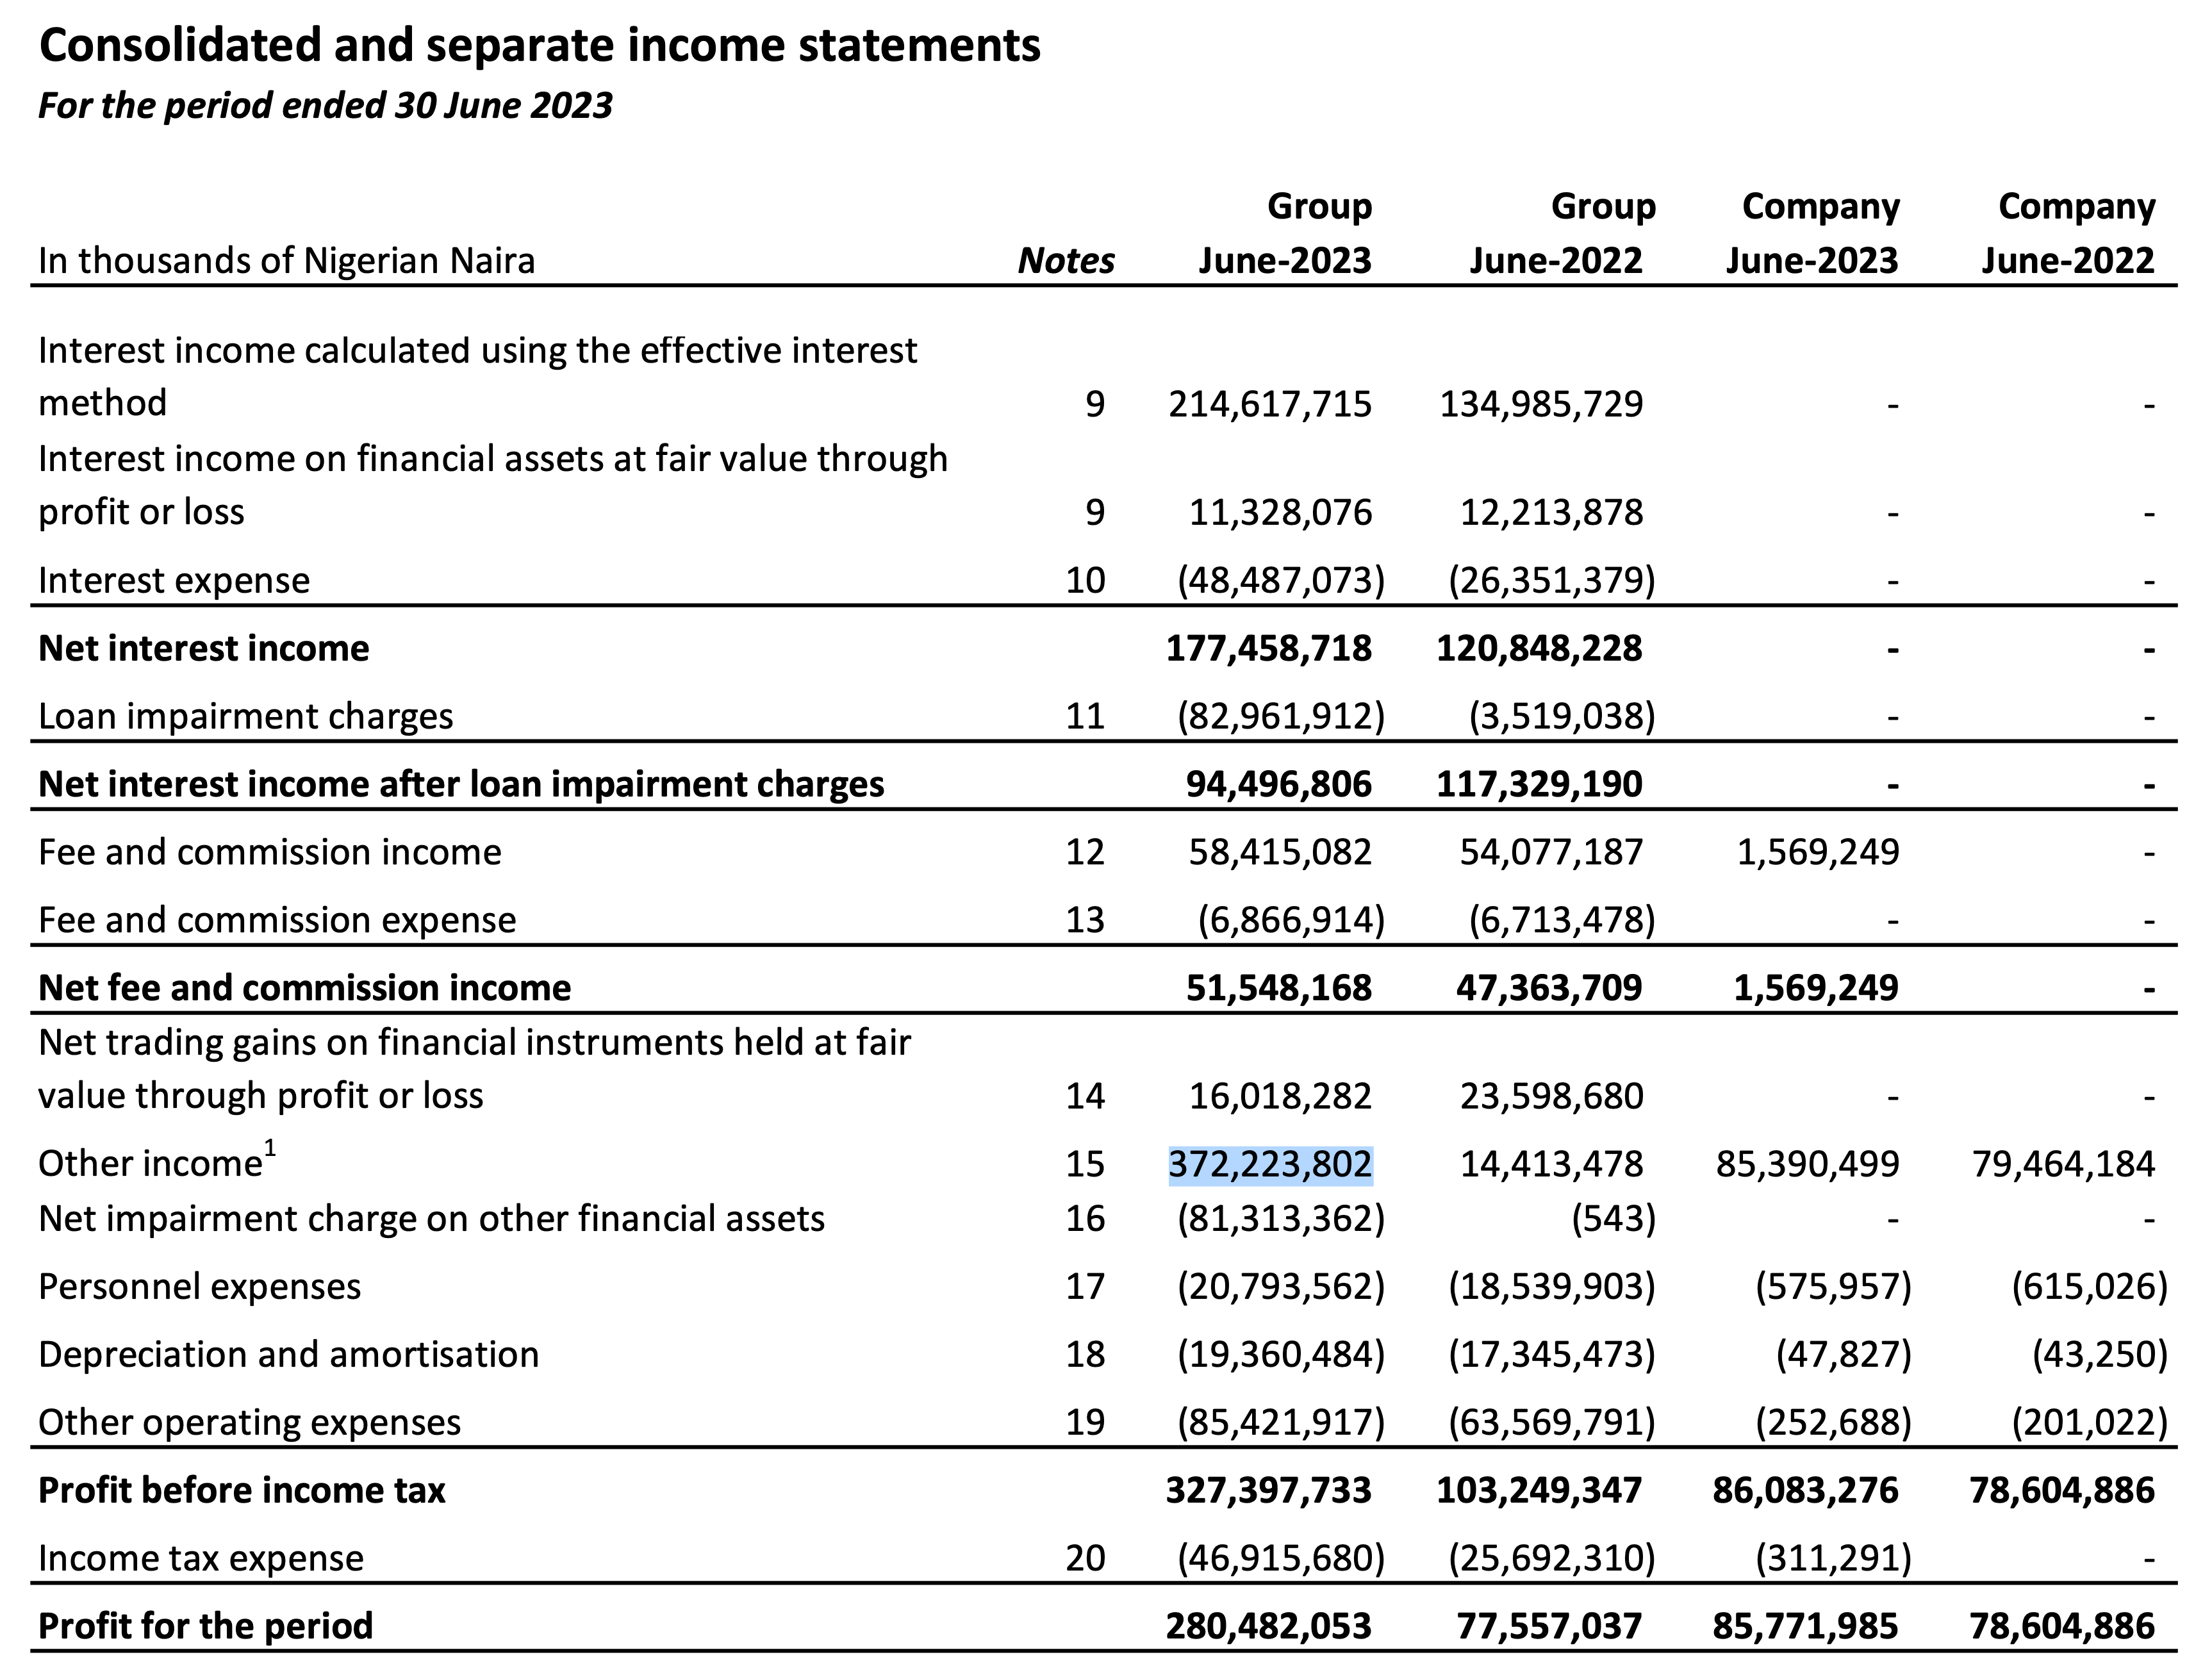Click the In thousands of Nigerian Naira text
This screenshot has height=1675, width=2212.
(286, 261)
